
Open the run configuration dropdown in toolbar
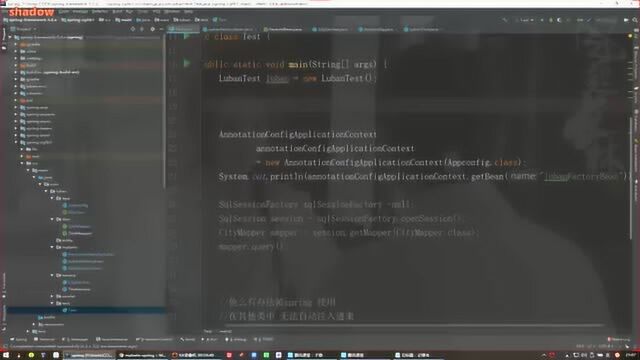[x=525, y=20]
